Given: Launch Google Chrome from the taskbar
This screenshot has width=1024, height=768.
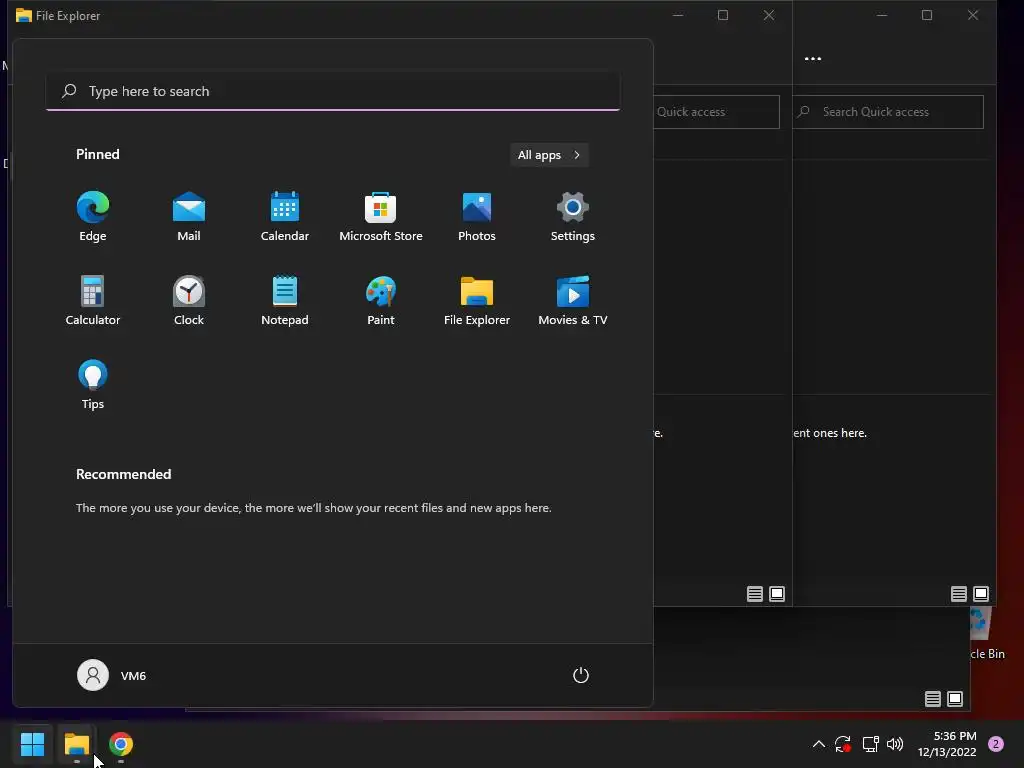Looking at the screenshot, I should 121,744.
